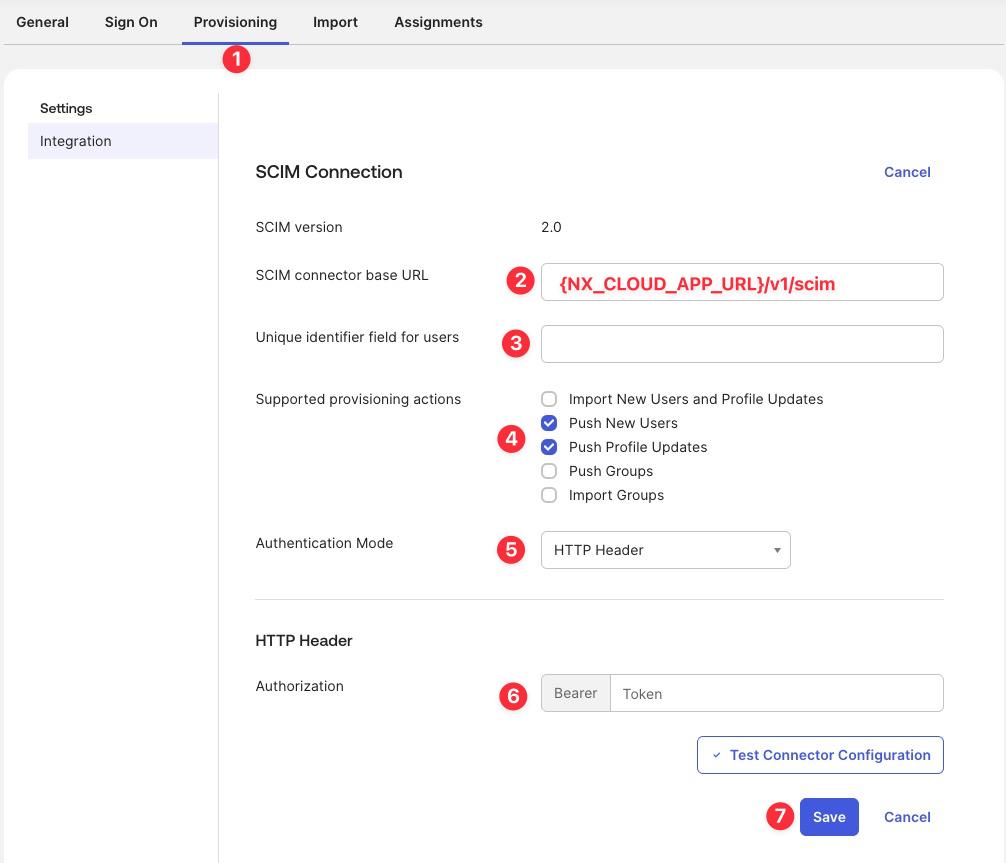Click the top Cancel link
This screenshot has height=863, width=1006.
click(906, 171)
